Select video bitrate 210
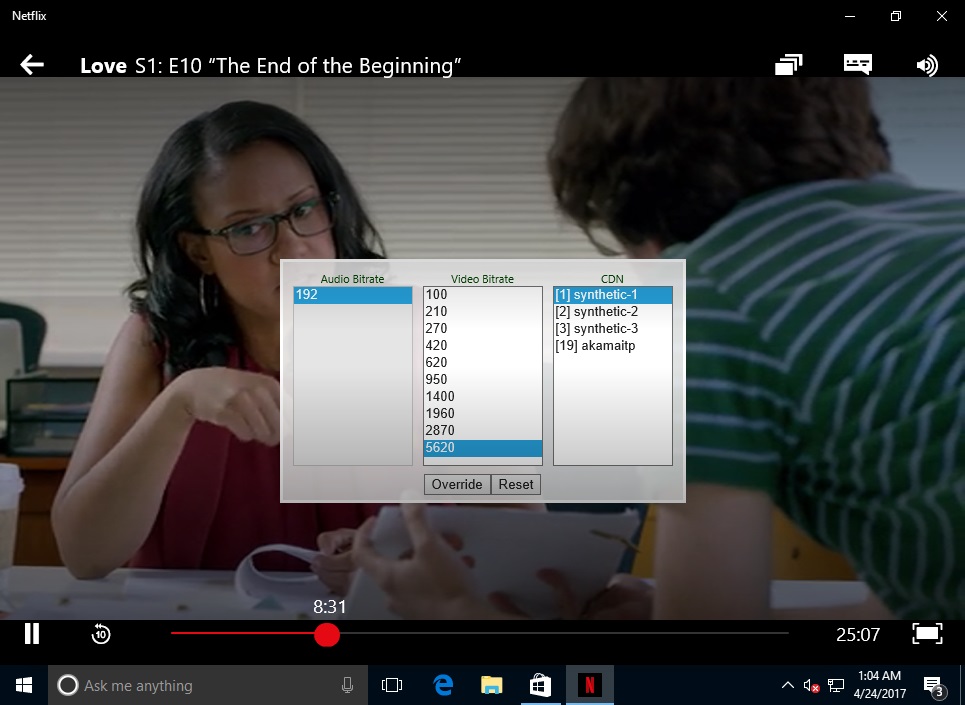Viewport: 965px width, 705px height. 482,311
